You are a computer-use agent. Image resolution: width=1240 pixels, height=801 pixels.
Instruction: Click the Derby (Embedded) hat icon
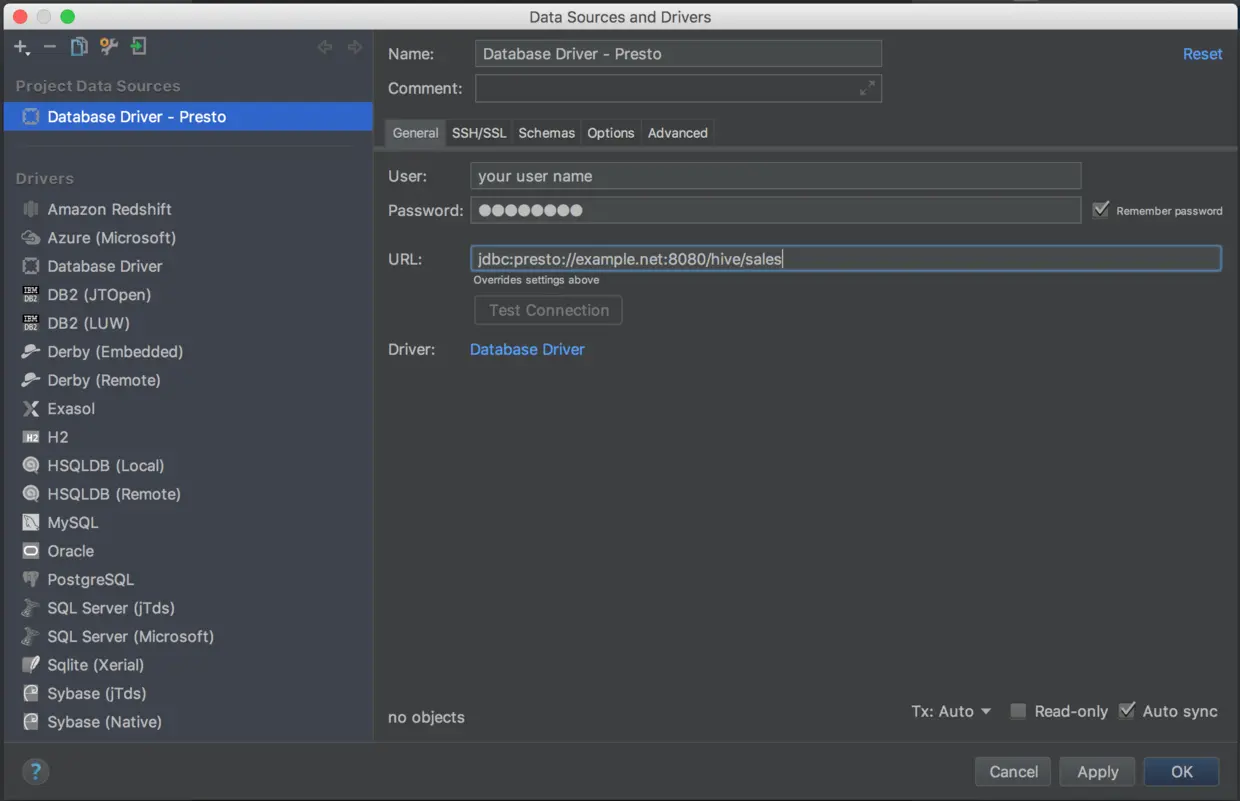pos(31,352)
